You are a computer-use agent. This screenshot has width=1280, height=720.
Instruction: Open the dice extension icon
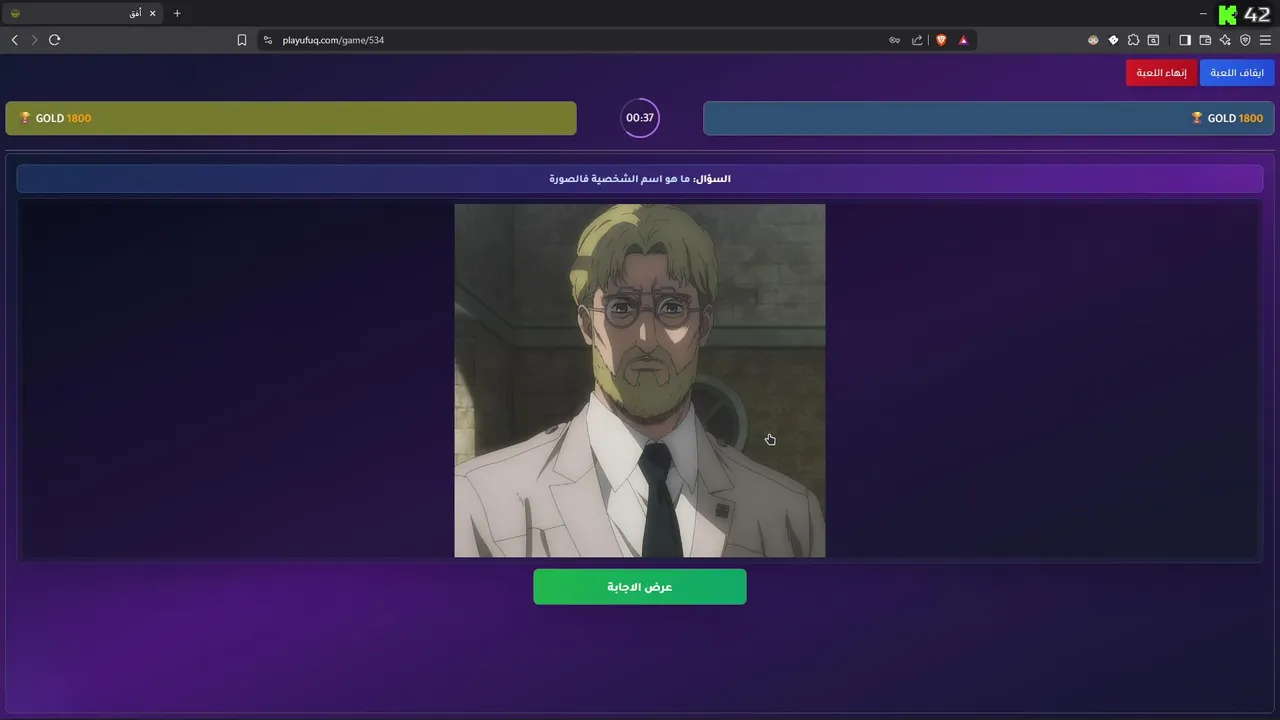click(x=1113, y=40)
